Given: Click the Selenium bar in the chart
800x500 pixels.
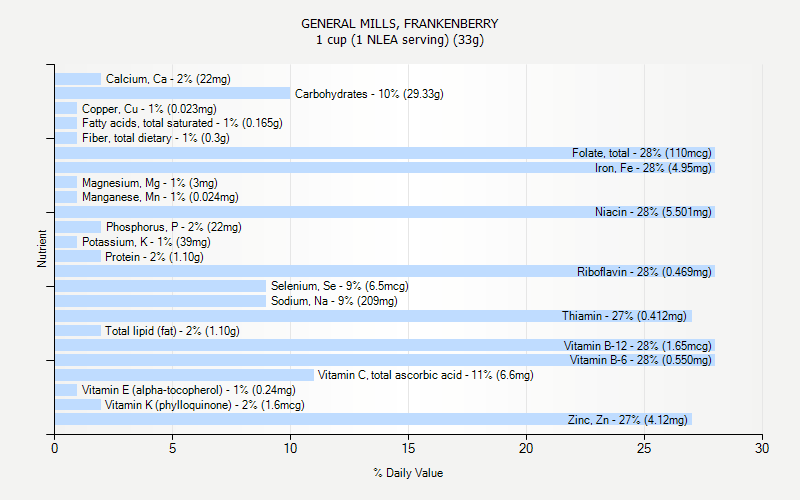Looking at the screenshot, I should tap(161, 286).
